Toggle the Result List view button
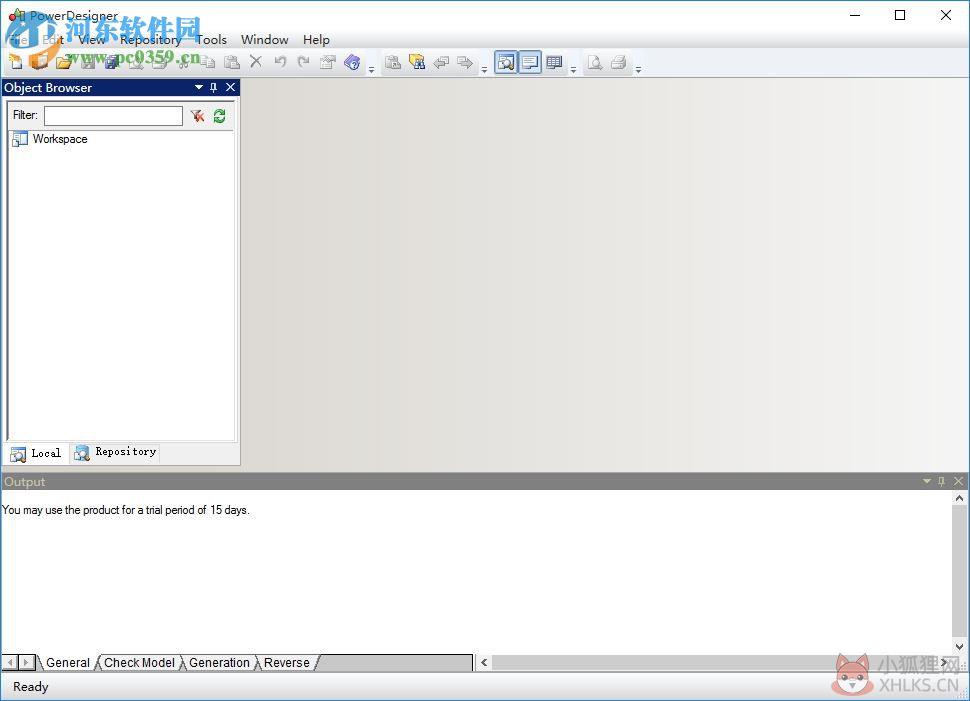 click(x=554, y=62)
